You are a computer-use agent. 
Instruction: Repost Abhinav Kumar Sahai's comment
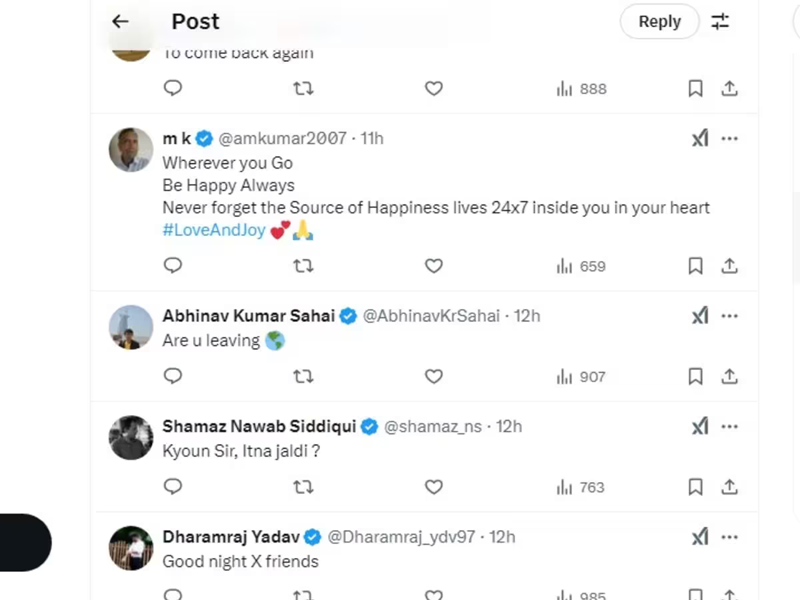[x=303, y=376]
